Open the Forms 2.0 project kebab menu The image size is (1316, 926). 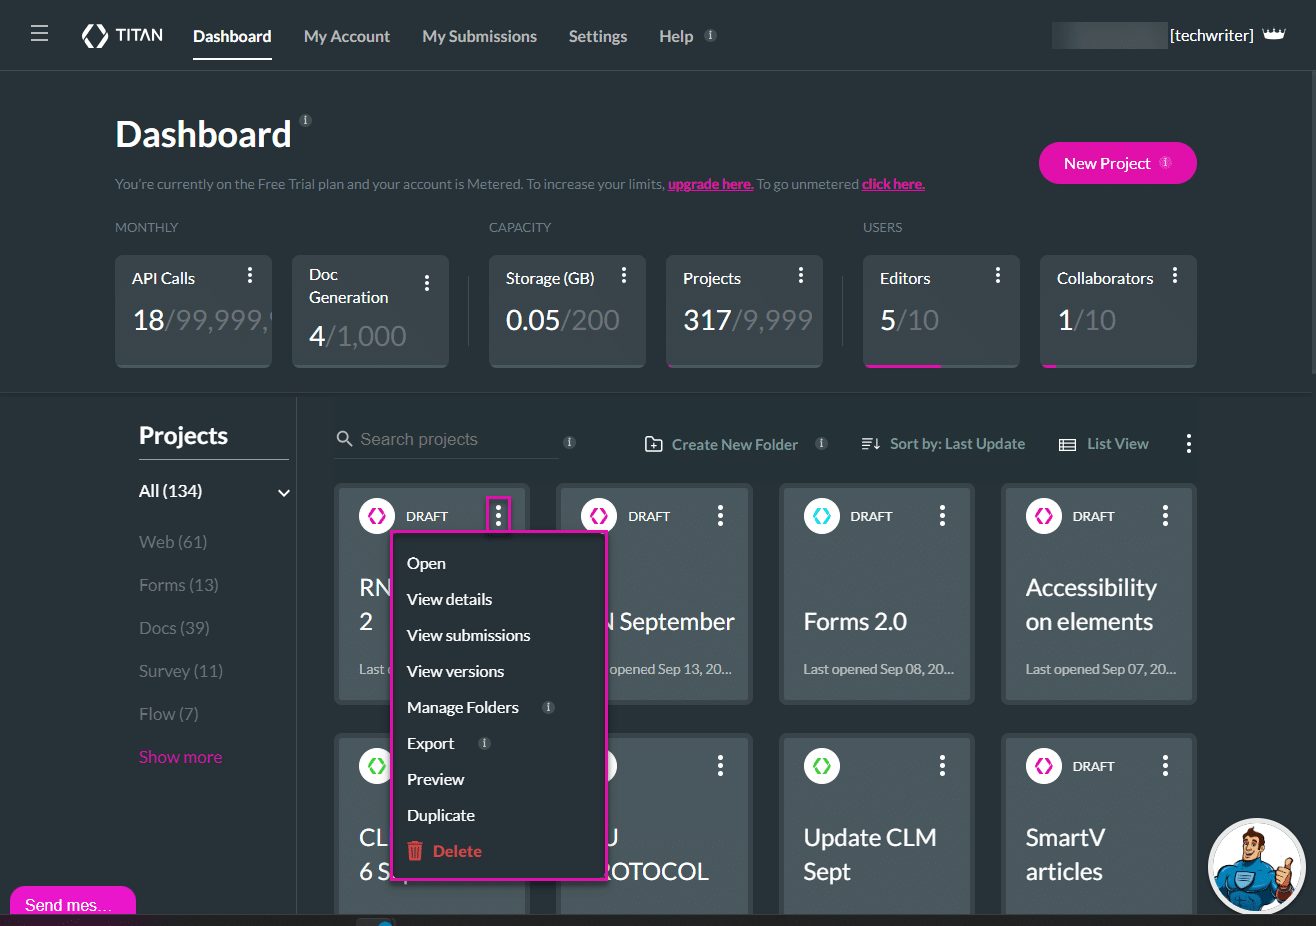(x=942, y=515)
